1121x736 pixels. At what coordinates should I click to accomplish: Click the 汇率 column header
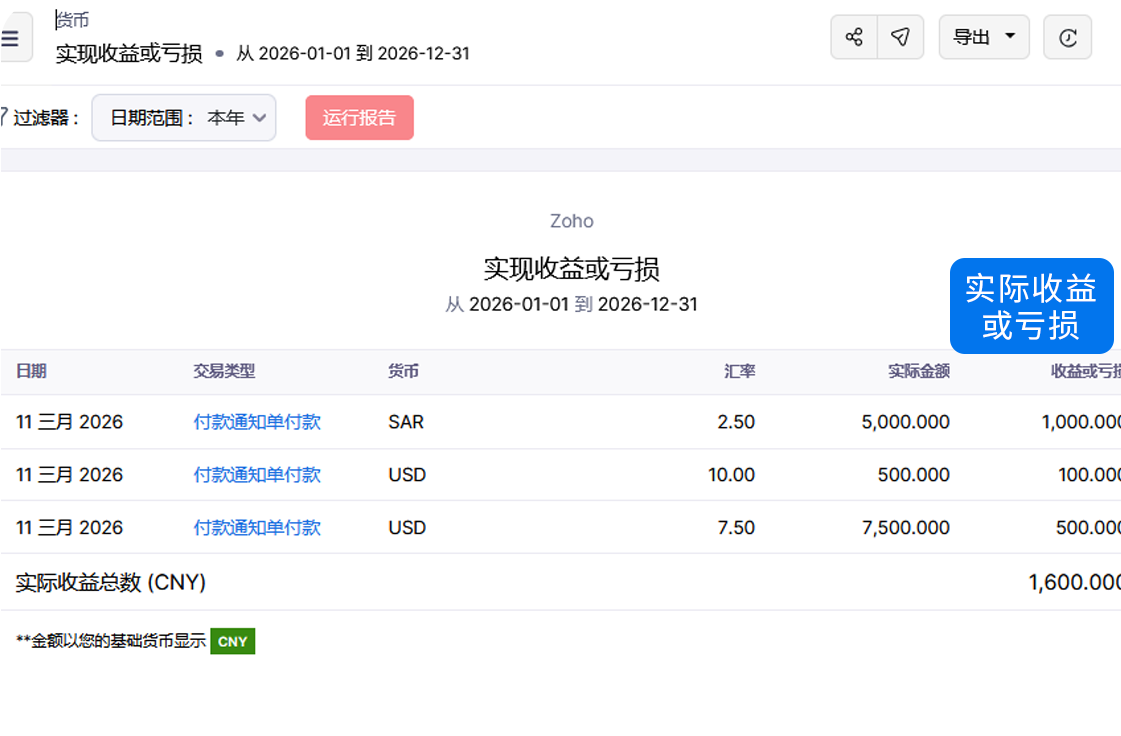coord(739,371)
